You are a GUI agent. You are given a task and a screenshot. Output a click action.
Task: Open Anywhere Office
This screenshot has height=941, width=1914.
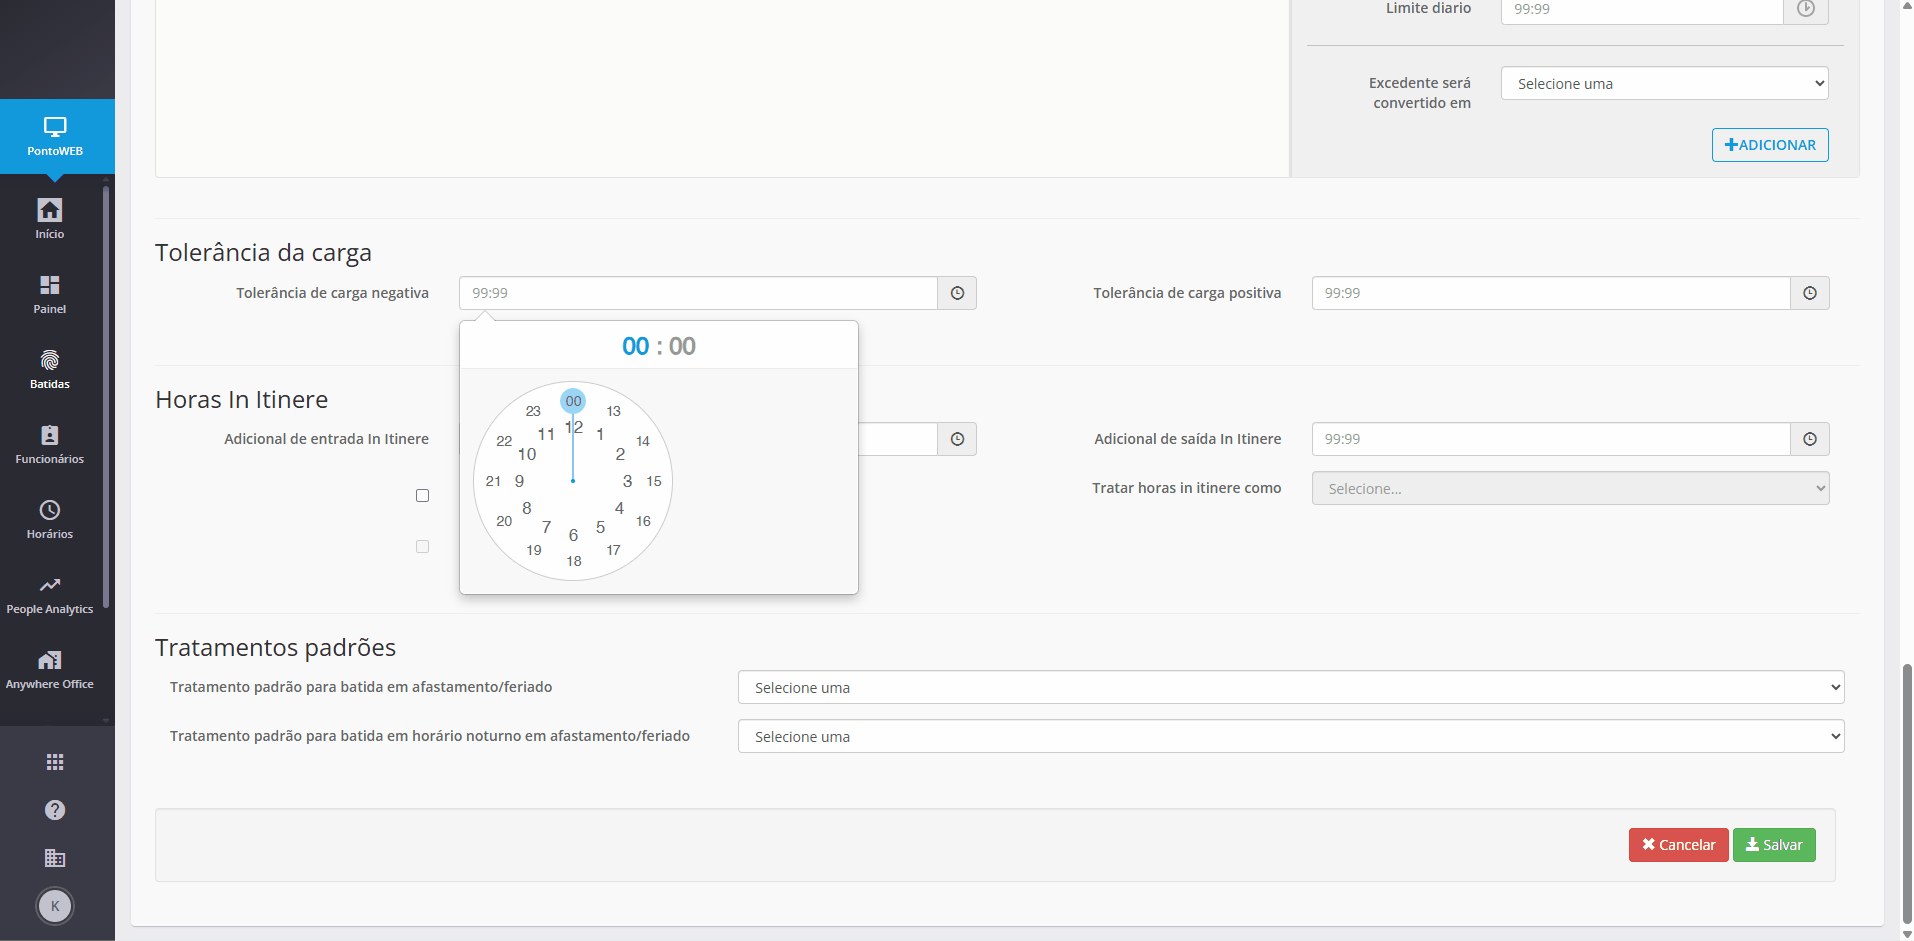tap(50, 669)
